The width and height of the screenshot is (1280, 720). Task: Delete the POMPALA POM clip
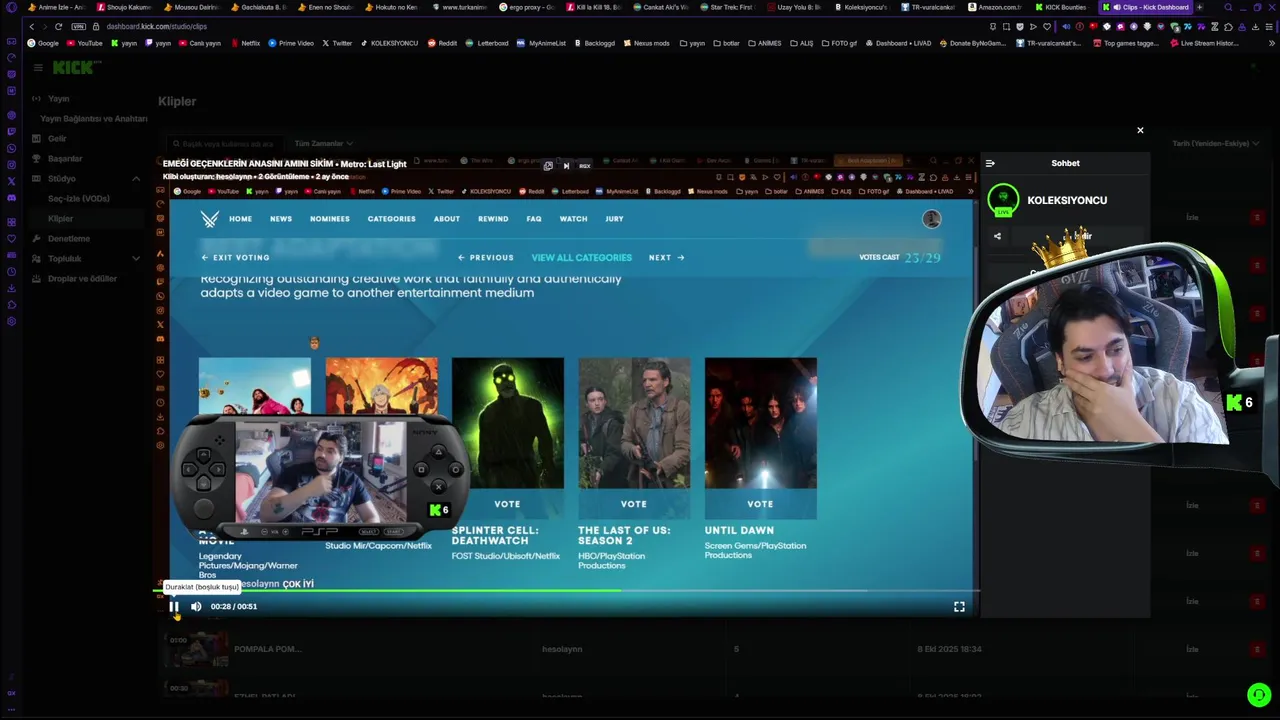tap(1258, 649)
